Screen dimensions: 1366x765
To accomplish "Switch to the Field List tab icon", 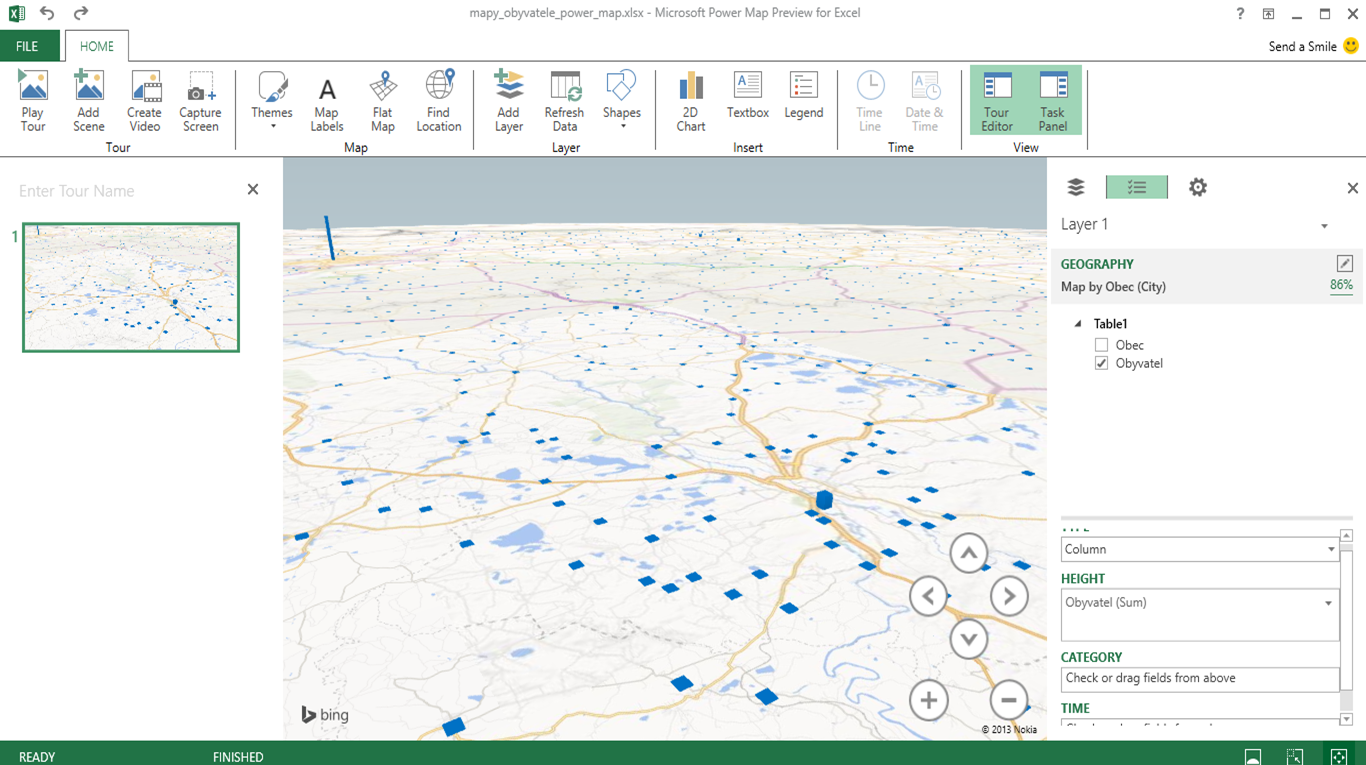I will click(x=1136, y=187).
